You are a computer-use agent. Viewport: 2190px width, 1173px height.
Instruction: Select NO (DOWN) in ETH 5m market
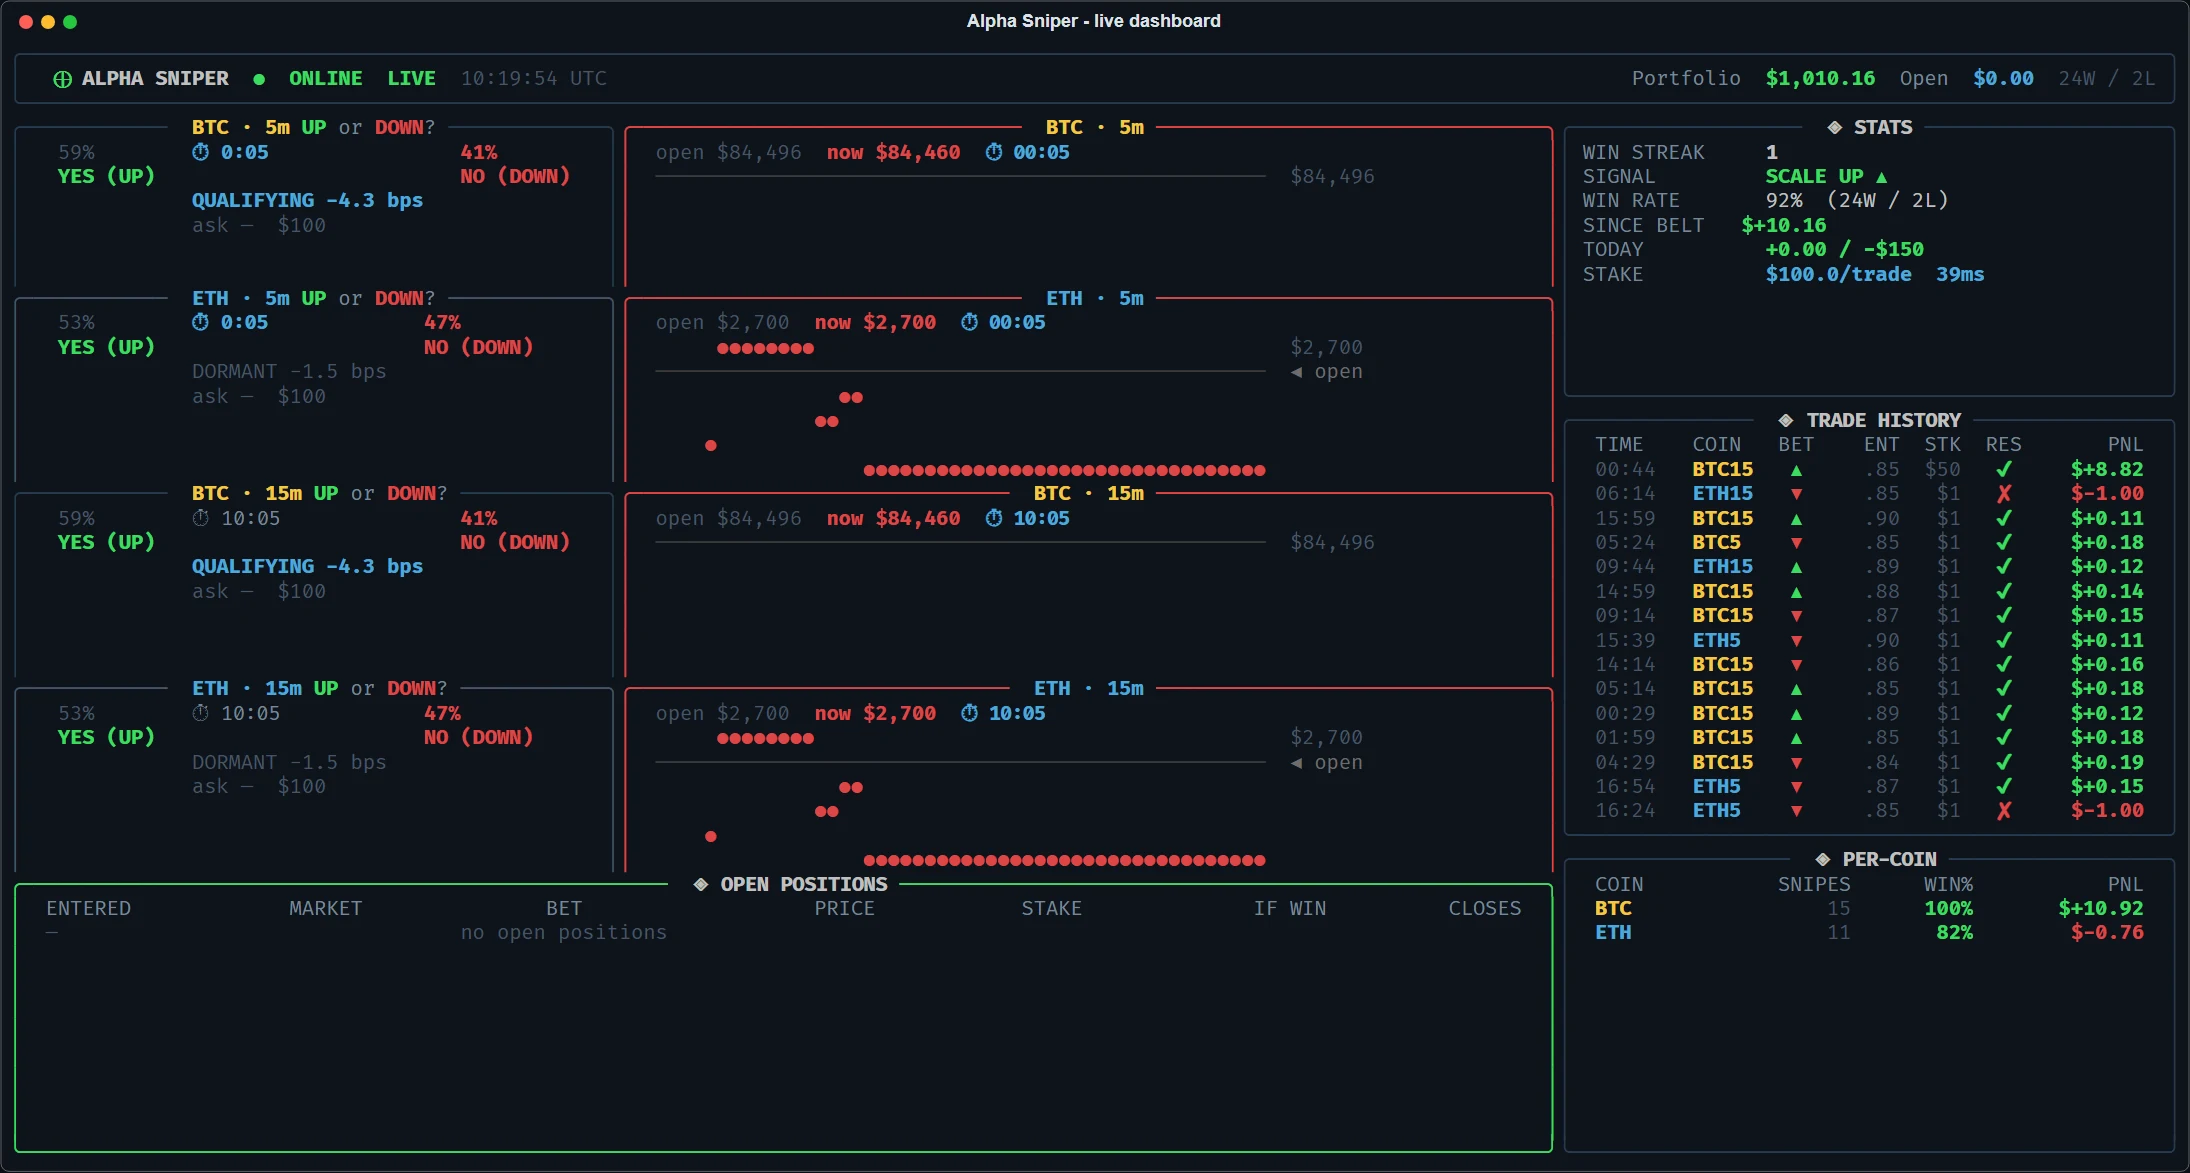pyautogui.click(x=479, y=347)
